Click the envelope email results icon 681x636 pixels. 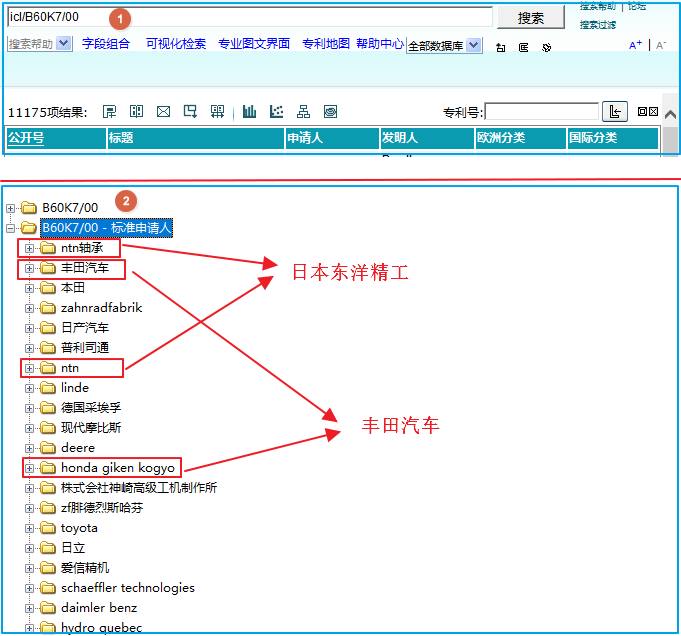(164, 111)
